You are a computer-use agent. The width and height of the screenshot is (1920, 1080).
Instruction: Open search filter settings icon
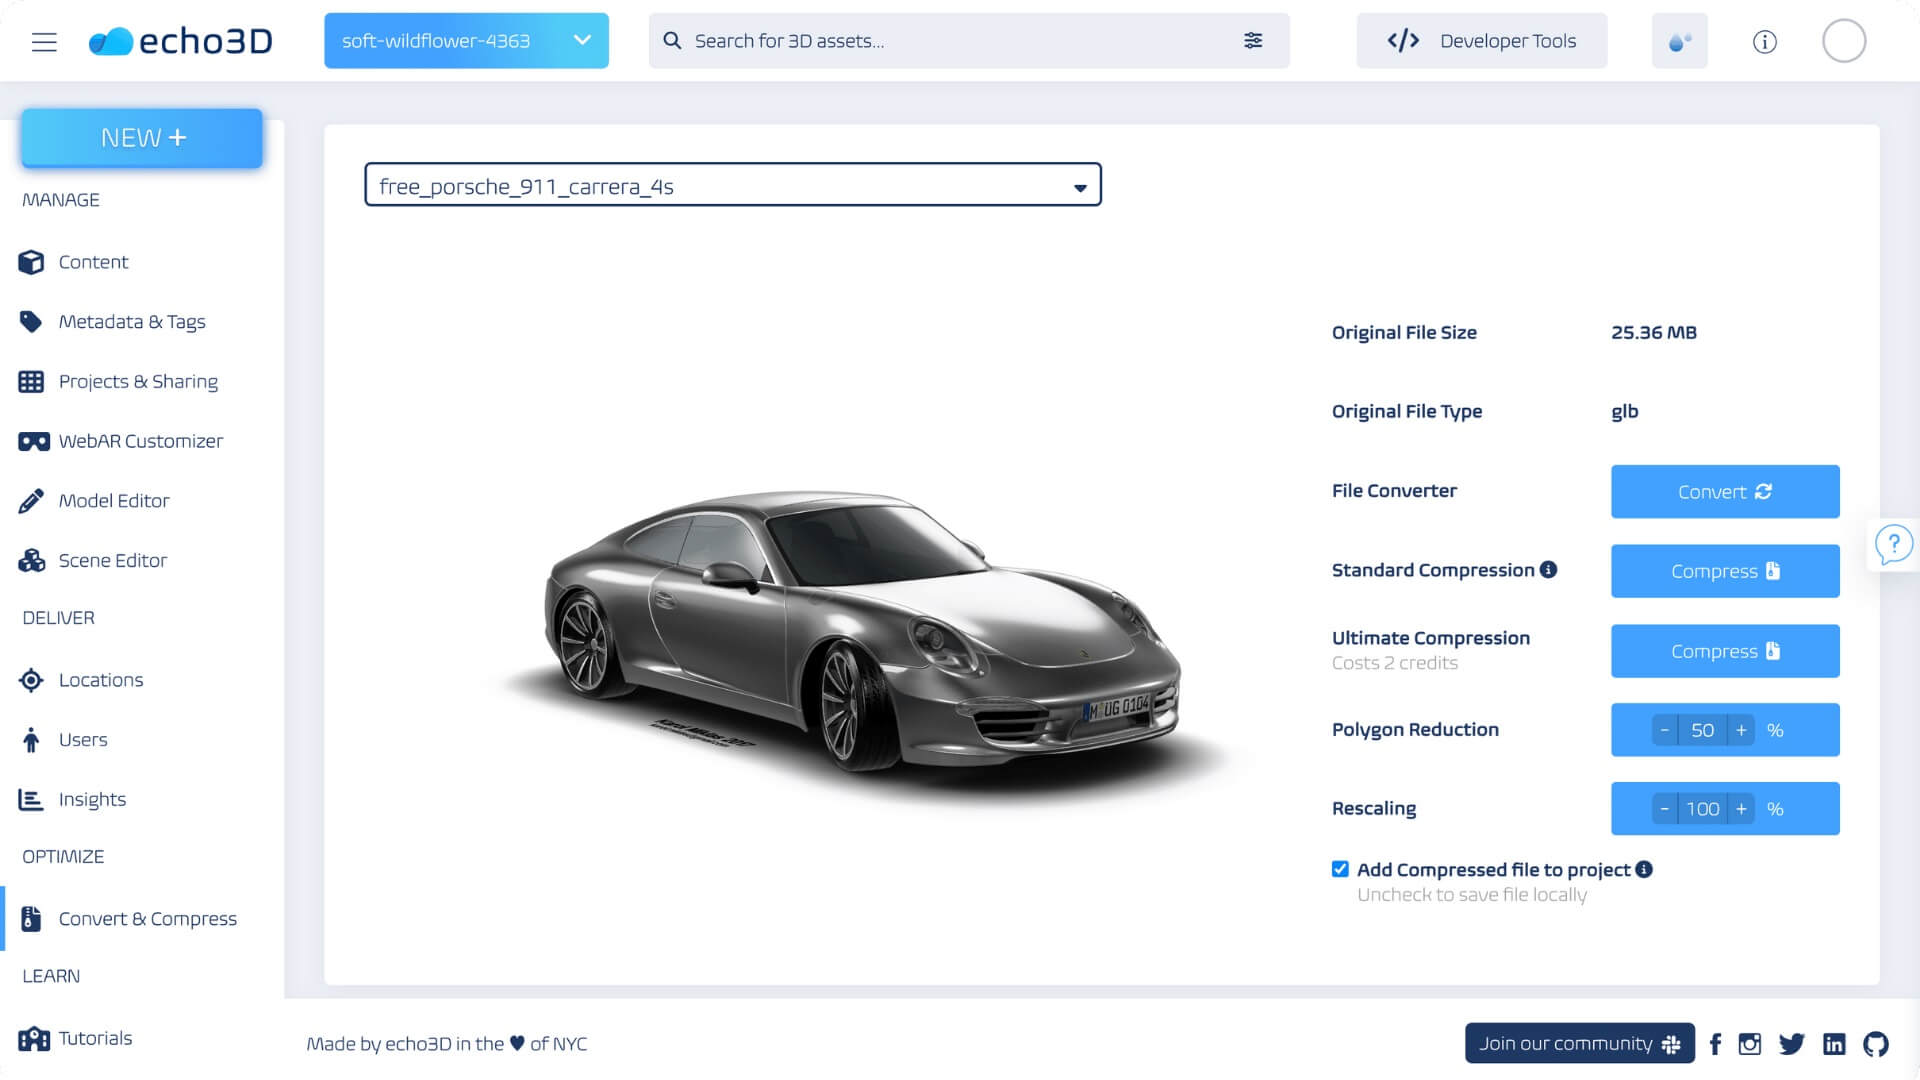click(x=1253, y=41)
